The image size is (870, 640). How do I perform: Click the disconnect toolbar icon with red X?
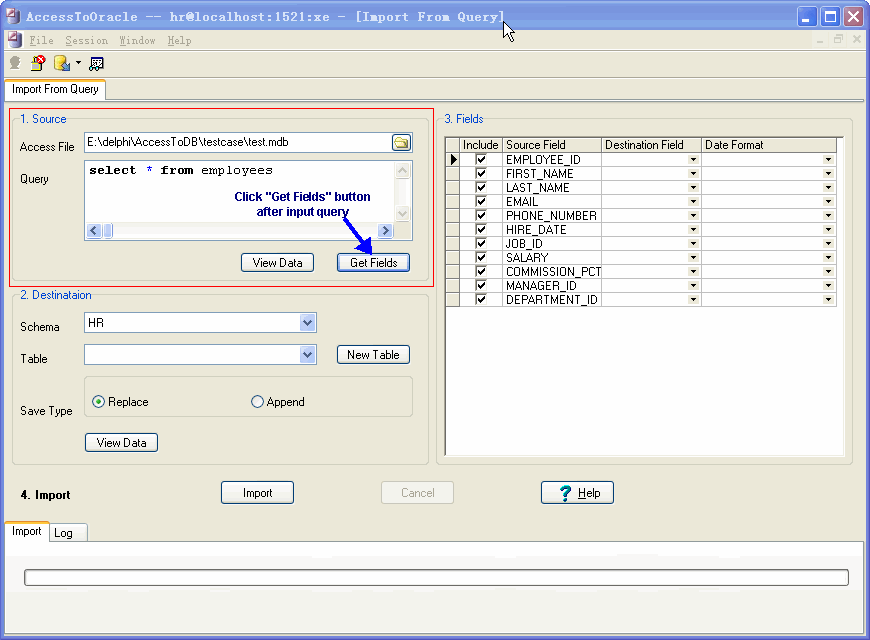pyautogui.click(x=38, y=63)
